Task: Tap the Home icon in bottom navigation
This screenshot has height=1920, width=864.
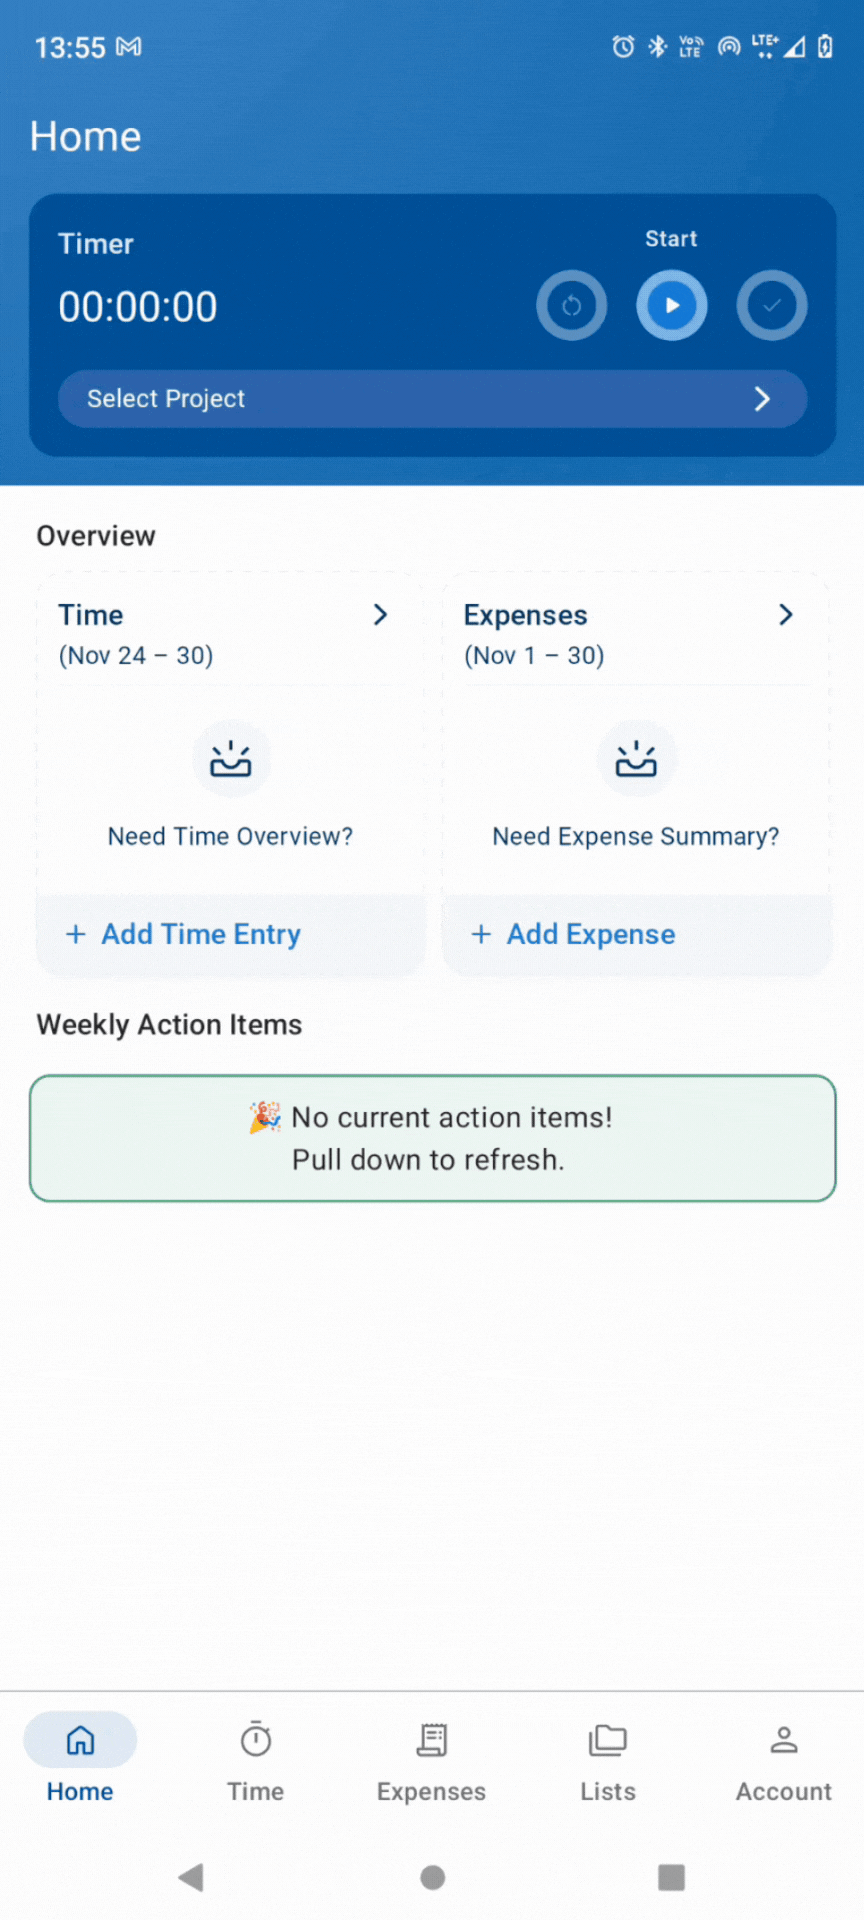Action: pos(80,1742)
